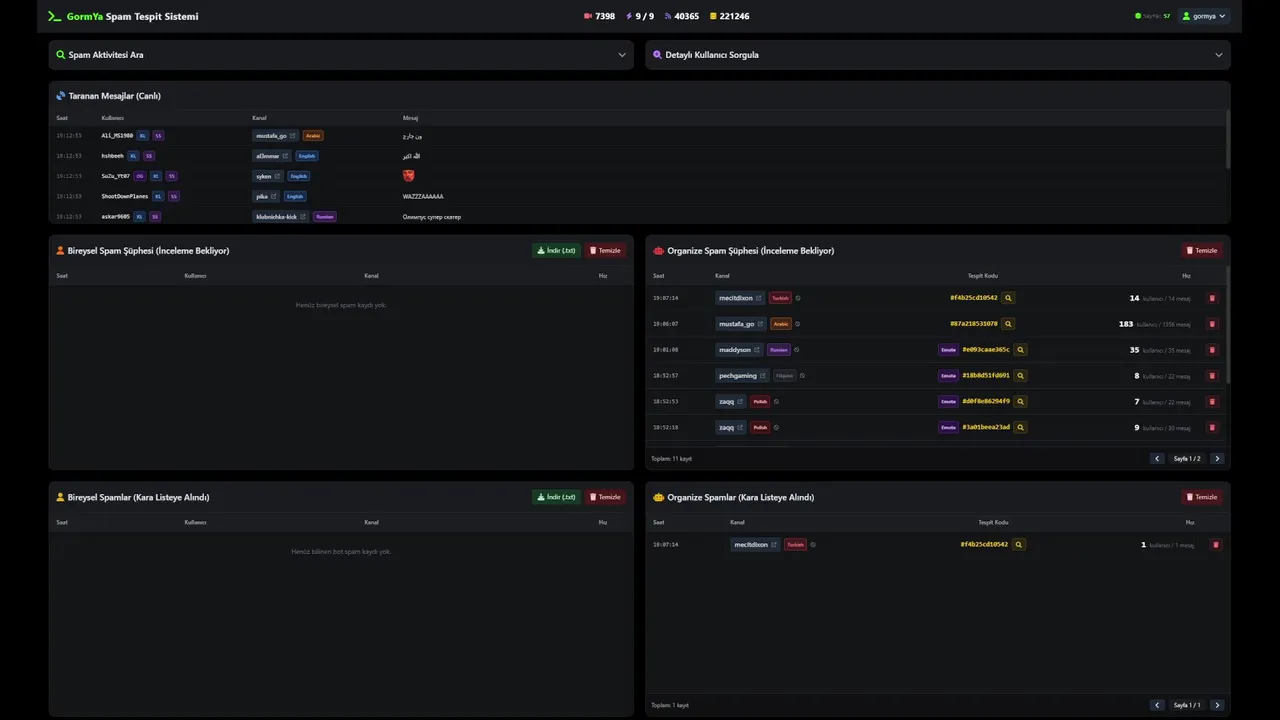
Task: Go to previous page of Organize Spam Şüphesi
Action: 1157,459
